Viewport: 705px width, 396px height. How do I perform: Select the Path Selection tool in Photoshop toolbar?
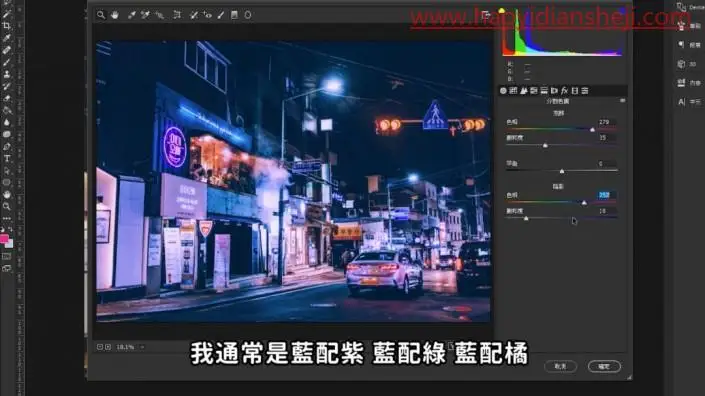(7, 170)
